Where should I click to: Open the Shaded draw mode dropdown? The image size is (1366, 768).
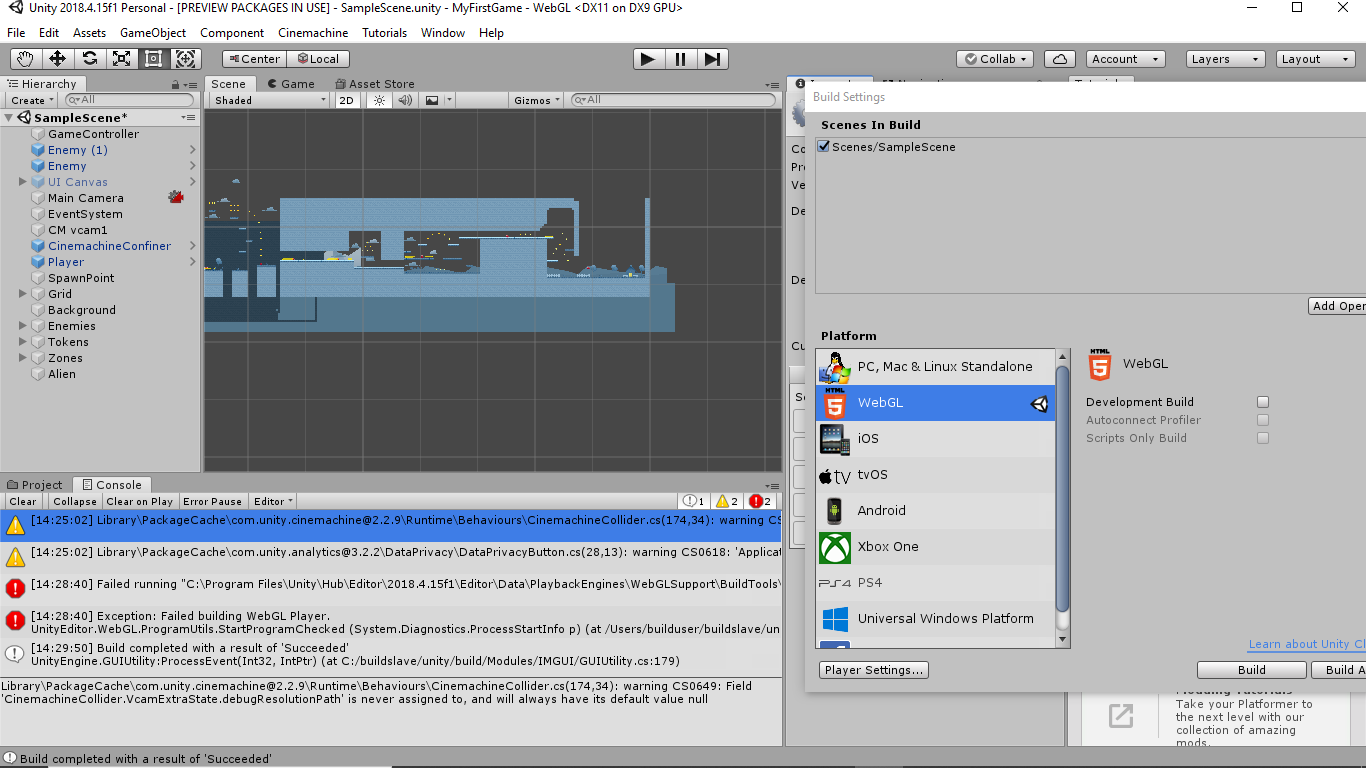269,100
